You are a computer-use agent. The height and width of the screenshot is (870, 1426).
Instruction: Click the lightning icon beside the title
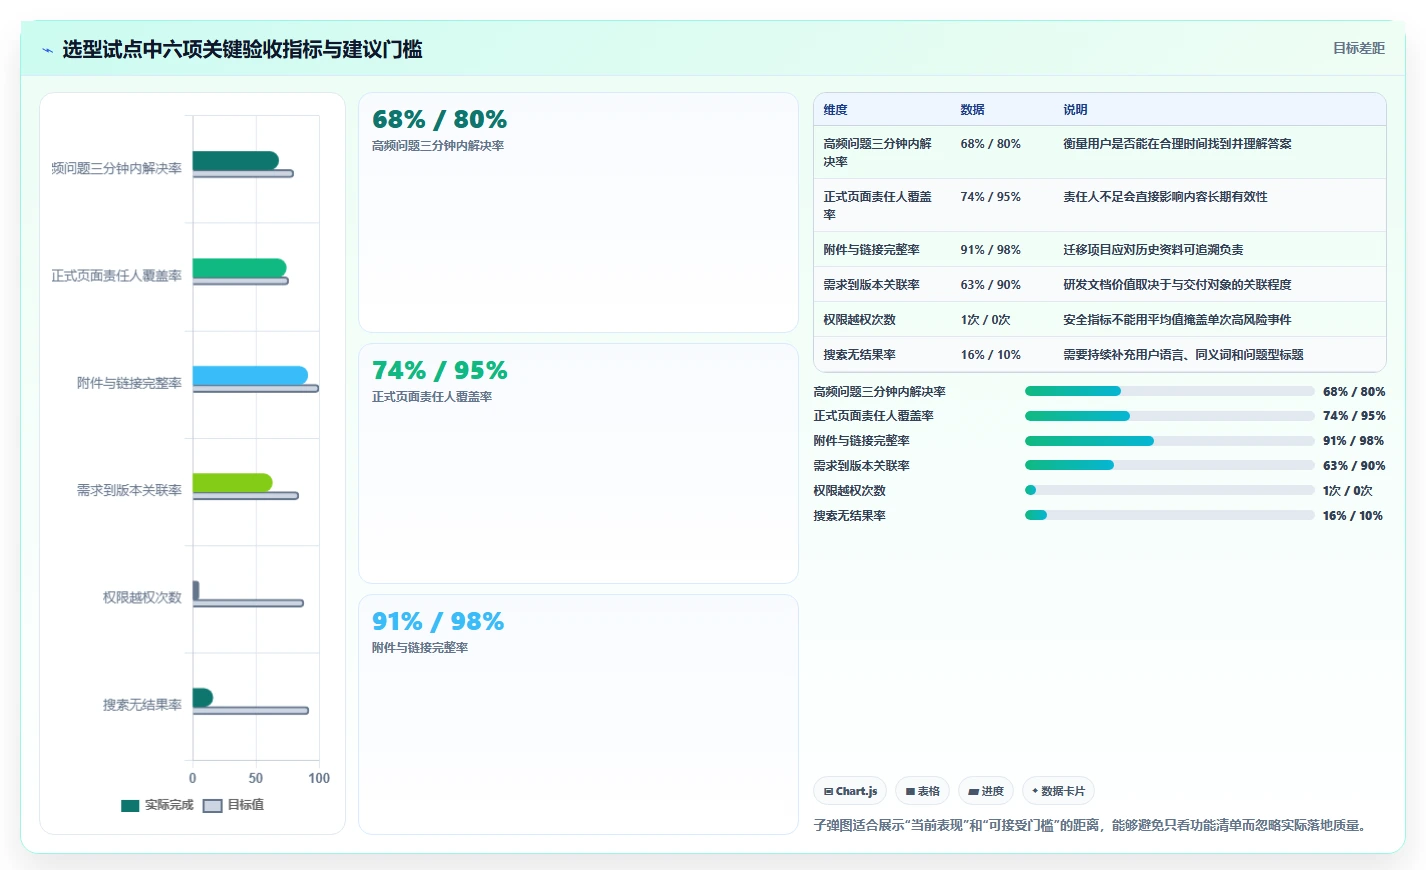pyautogui.click(x=47, y=50)
